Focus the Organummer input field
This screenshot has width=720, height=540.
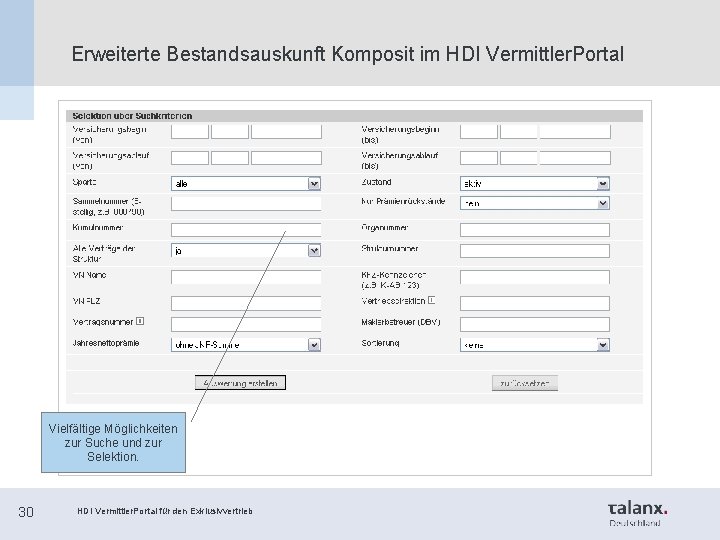[535, 230]
